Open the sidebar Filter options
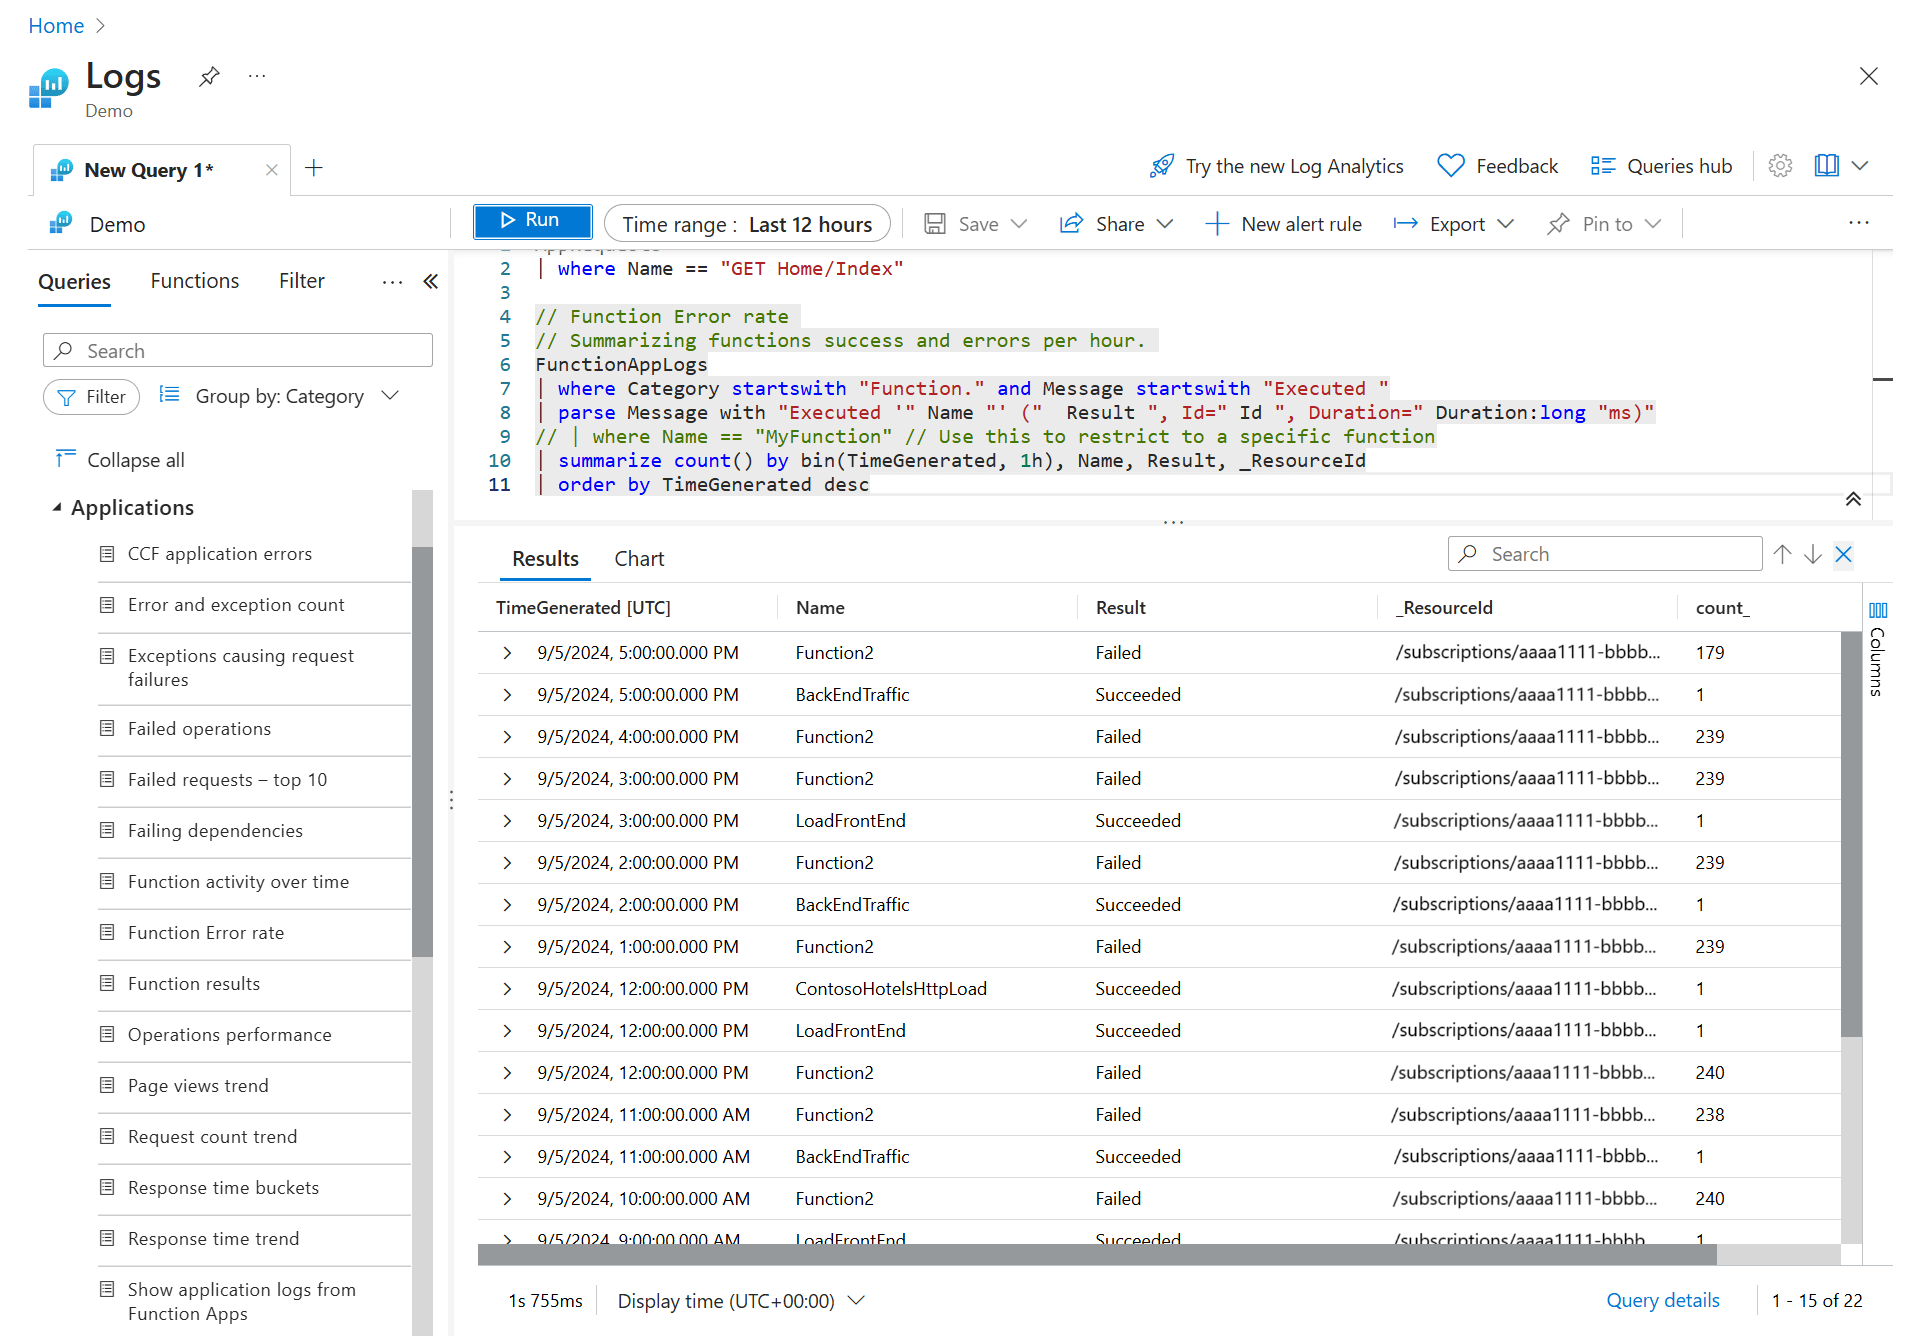 (91, 396)
